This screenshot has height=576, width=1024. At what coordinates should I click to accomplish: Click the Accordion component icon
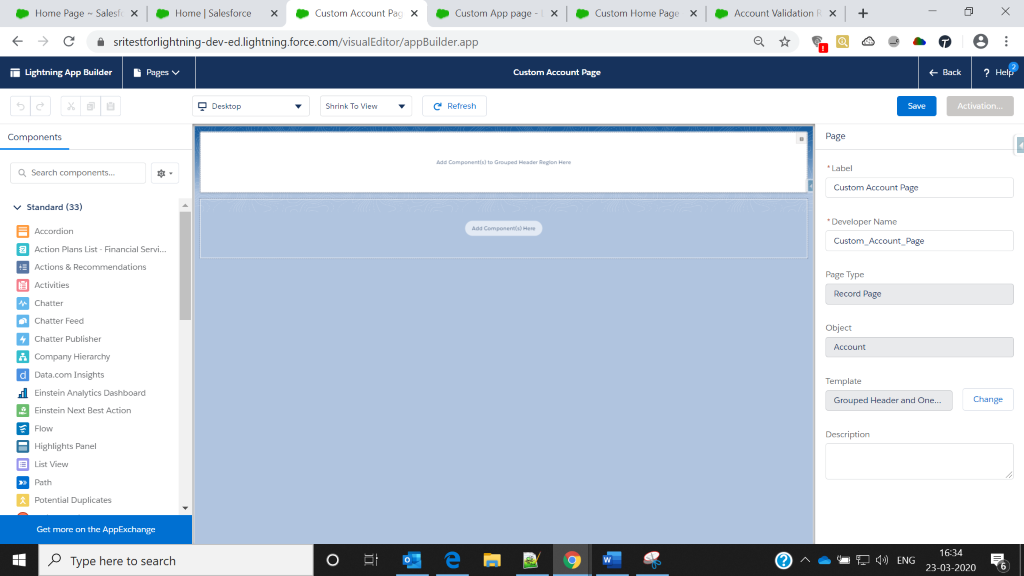(x=23, y=231)
